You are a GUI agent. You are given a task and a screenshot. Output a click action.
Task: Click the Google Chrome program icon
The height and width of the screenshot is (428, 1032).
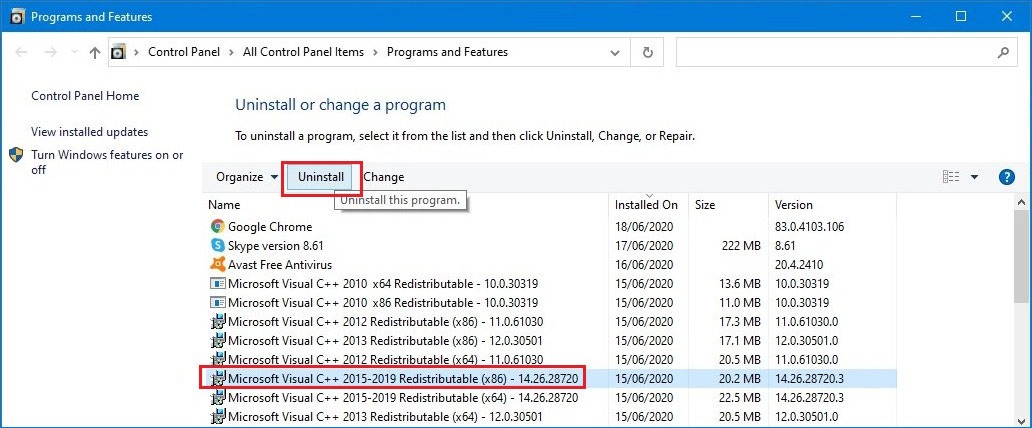coord(217,227)
